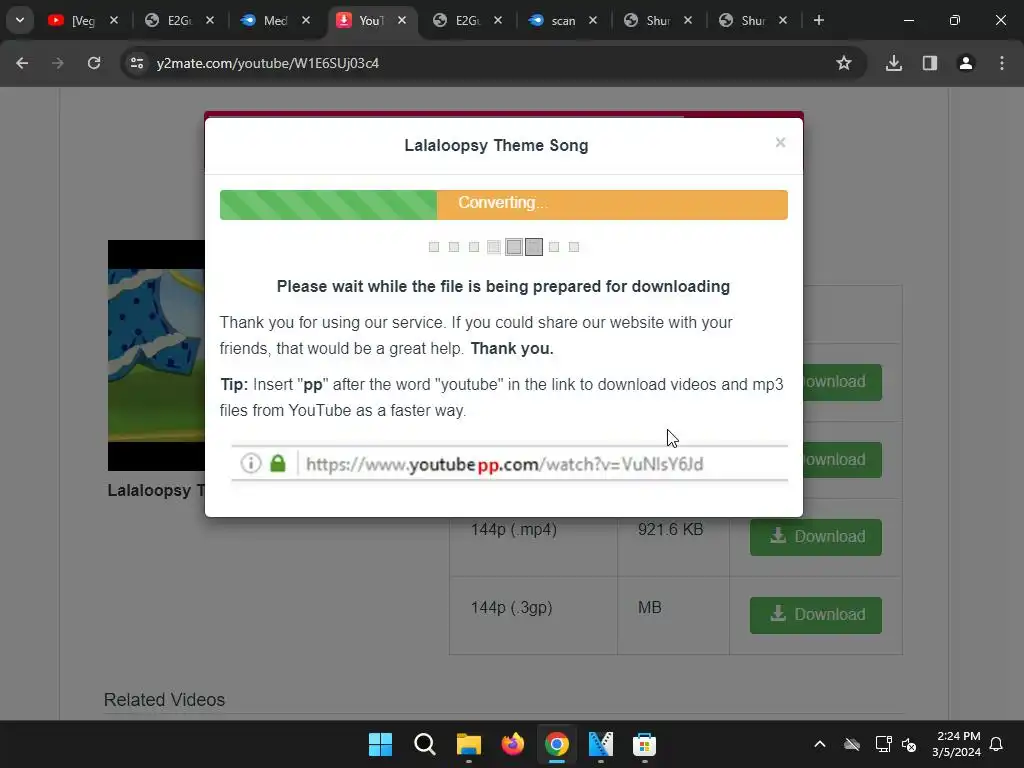Open the Chrome profile icon

966,63
